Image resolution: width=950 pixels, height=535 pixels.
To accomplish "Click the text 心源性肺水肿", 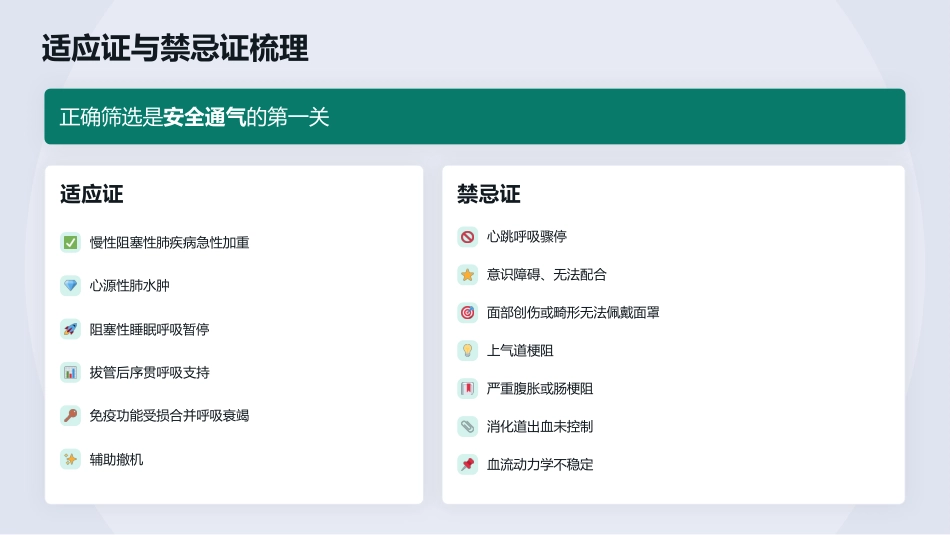I will (x=130, y=285).
